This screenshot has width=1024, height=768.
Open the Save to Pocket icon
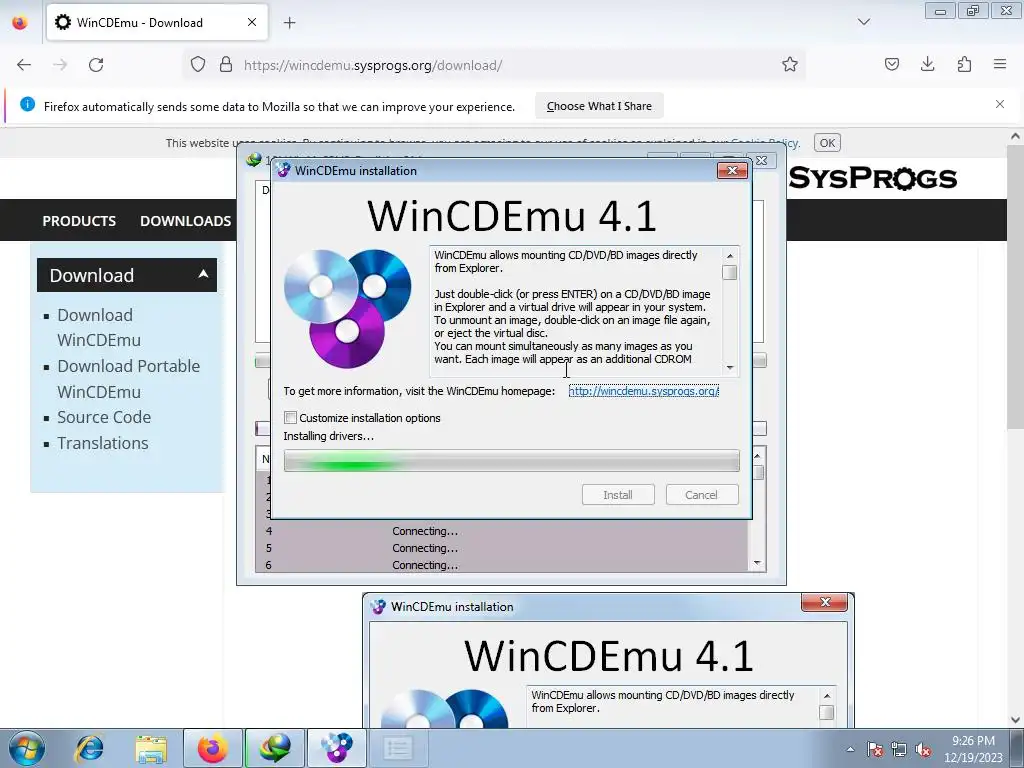coord(891,64)
